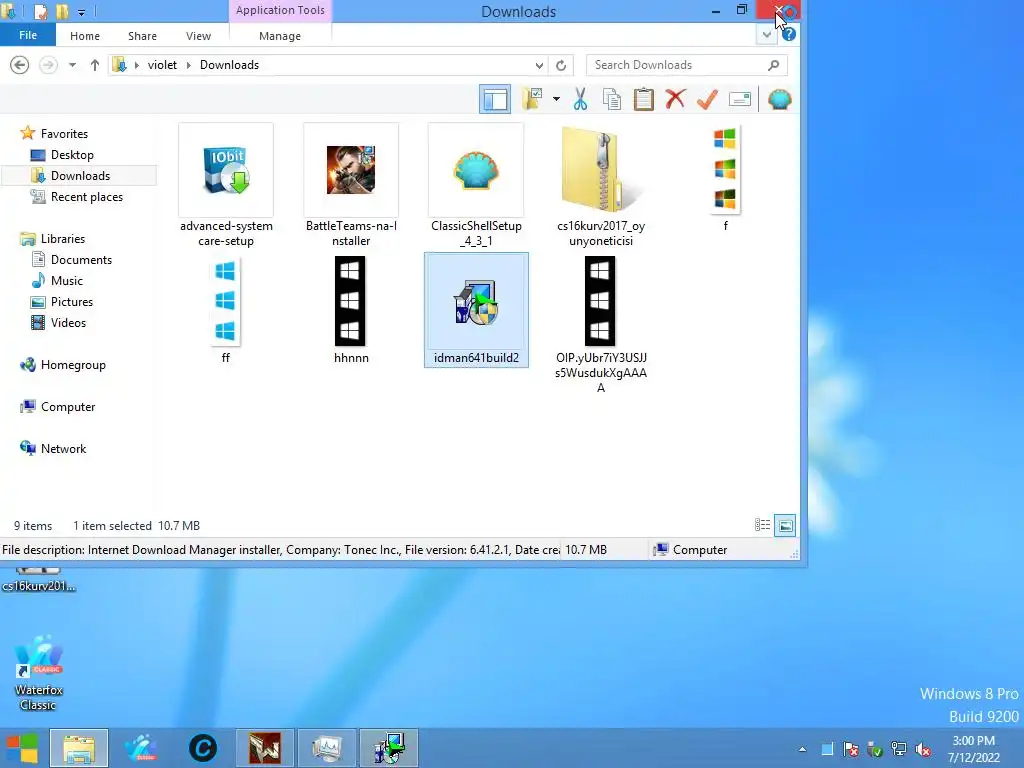Open the system monitor taskbar app

click(x=327, y=748)
